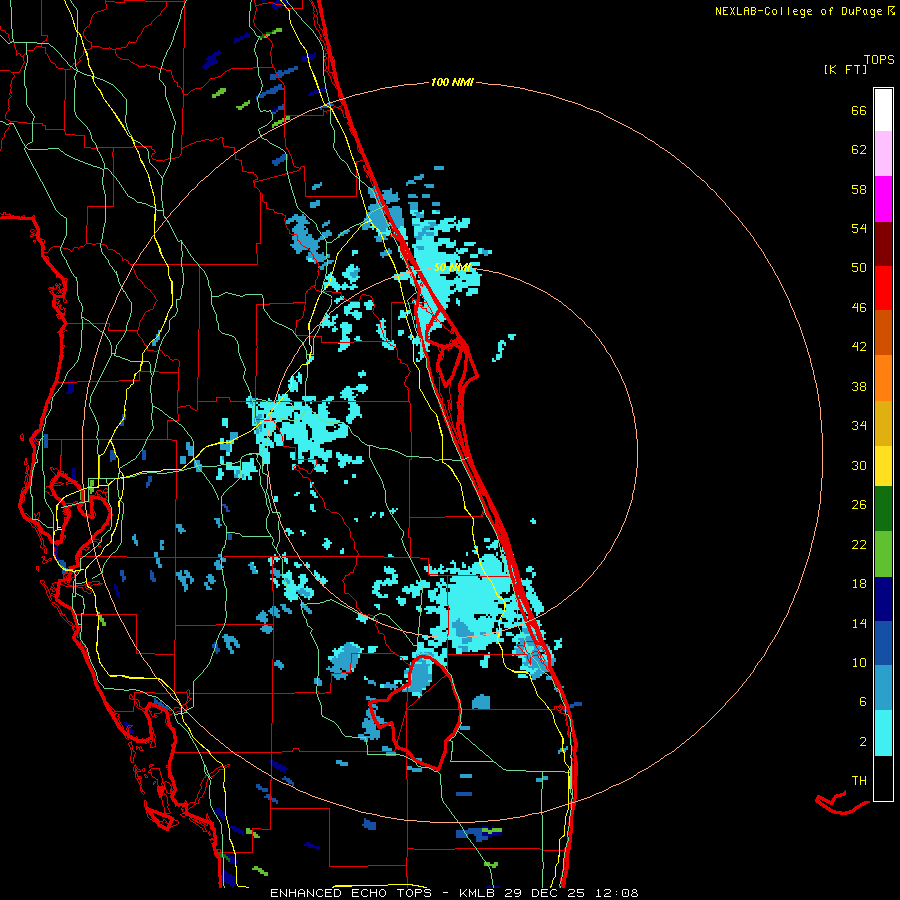Image resolution: width=900 pixels, height=900 pixels.
Task: Select the gold legend swatch
Action: [x=883, y=423]
